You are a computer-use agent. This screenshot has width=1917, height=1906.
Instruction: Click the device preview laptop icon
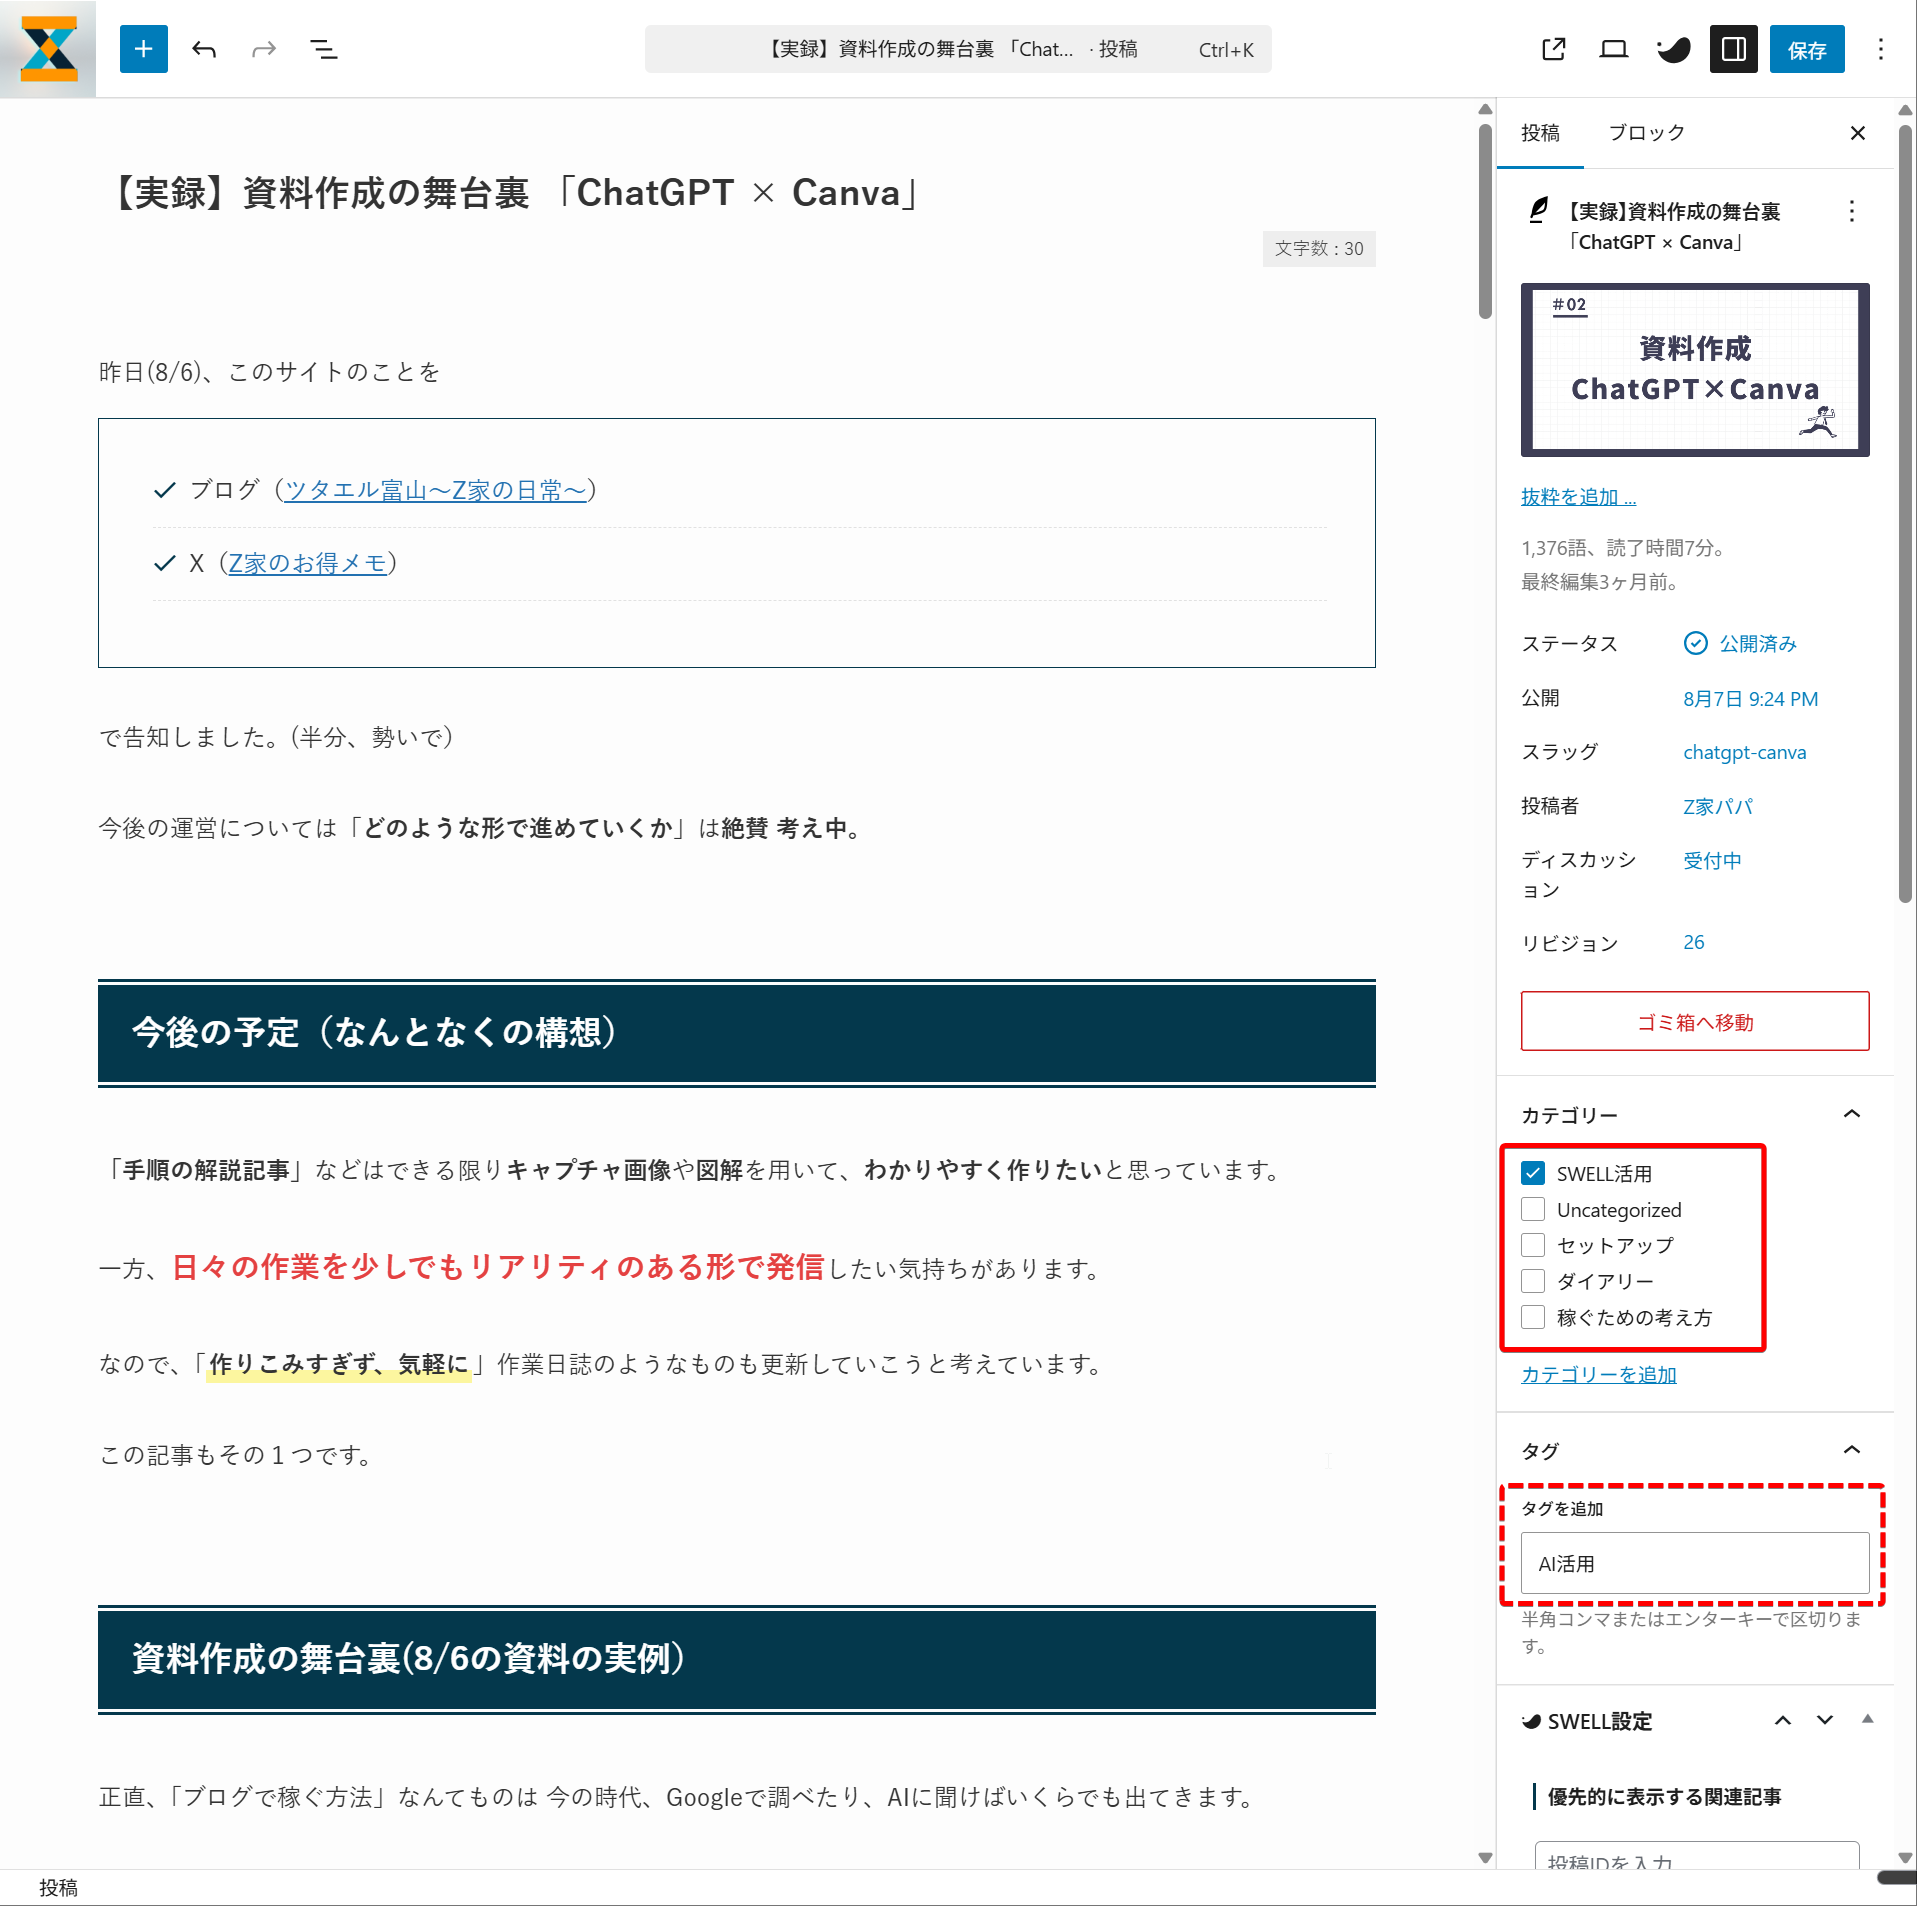pyautogui.click(x=1613, y=49)
